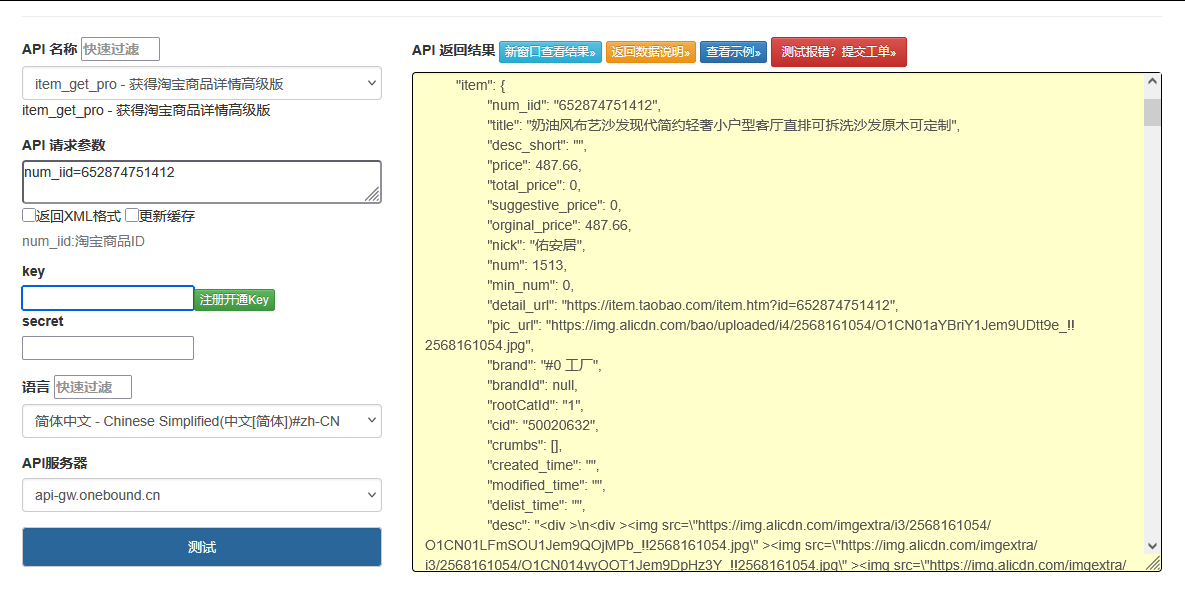Focus the key input field
Screen dimensions: 1185x591
108,298
